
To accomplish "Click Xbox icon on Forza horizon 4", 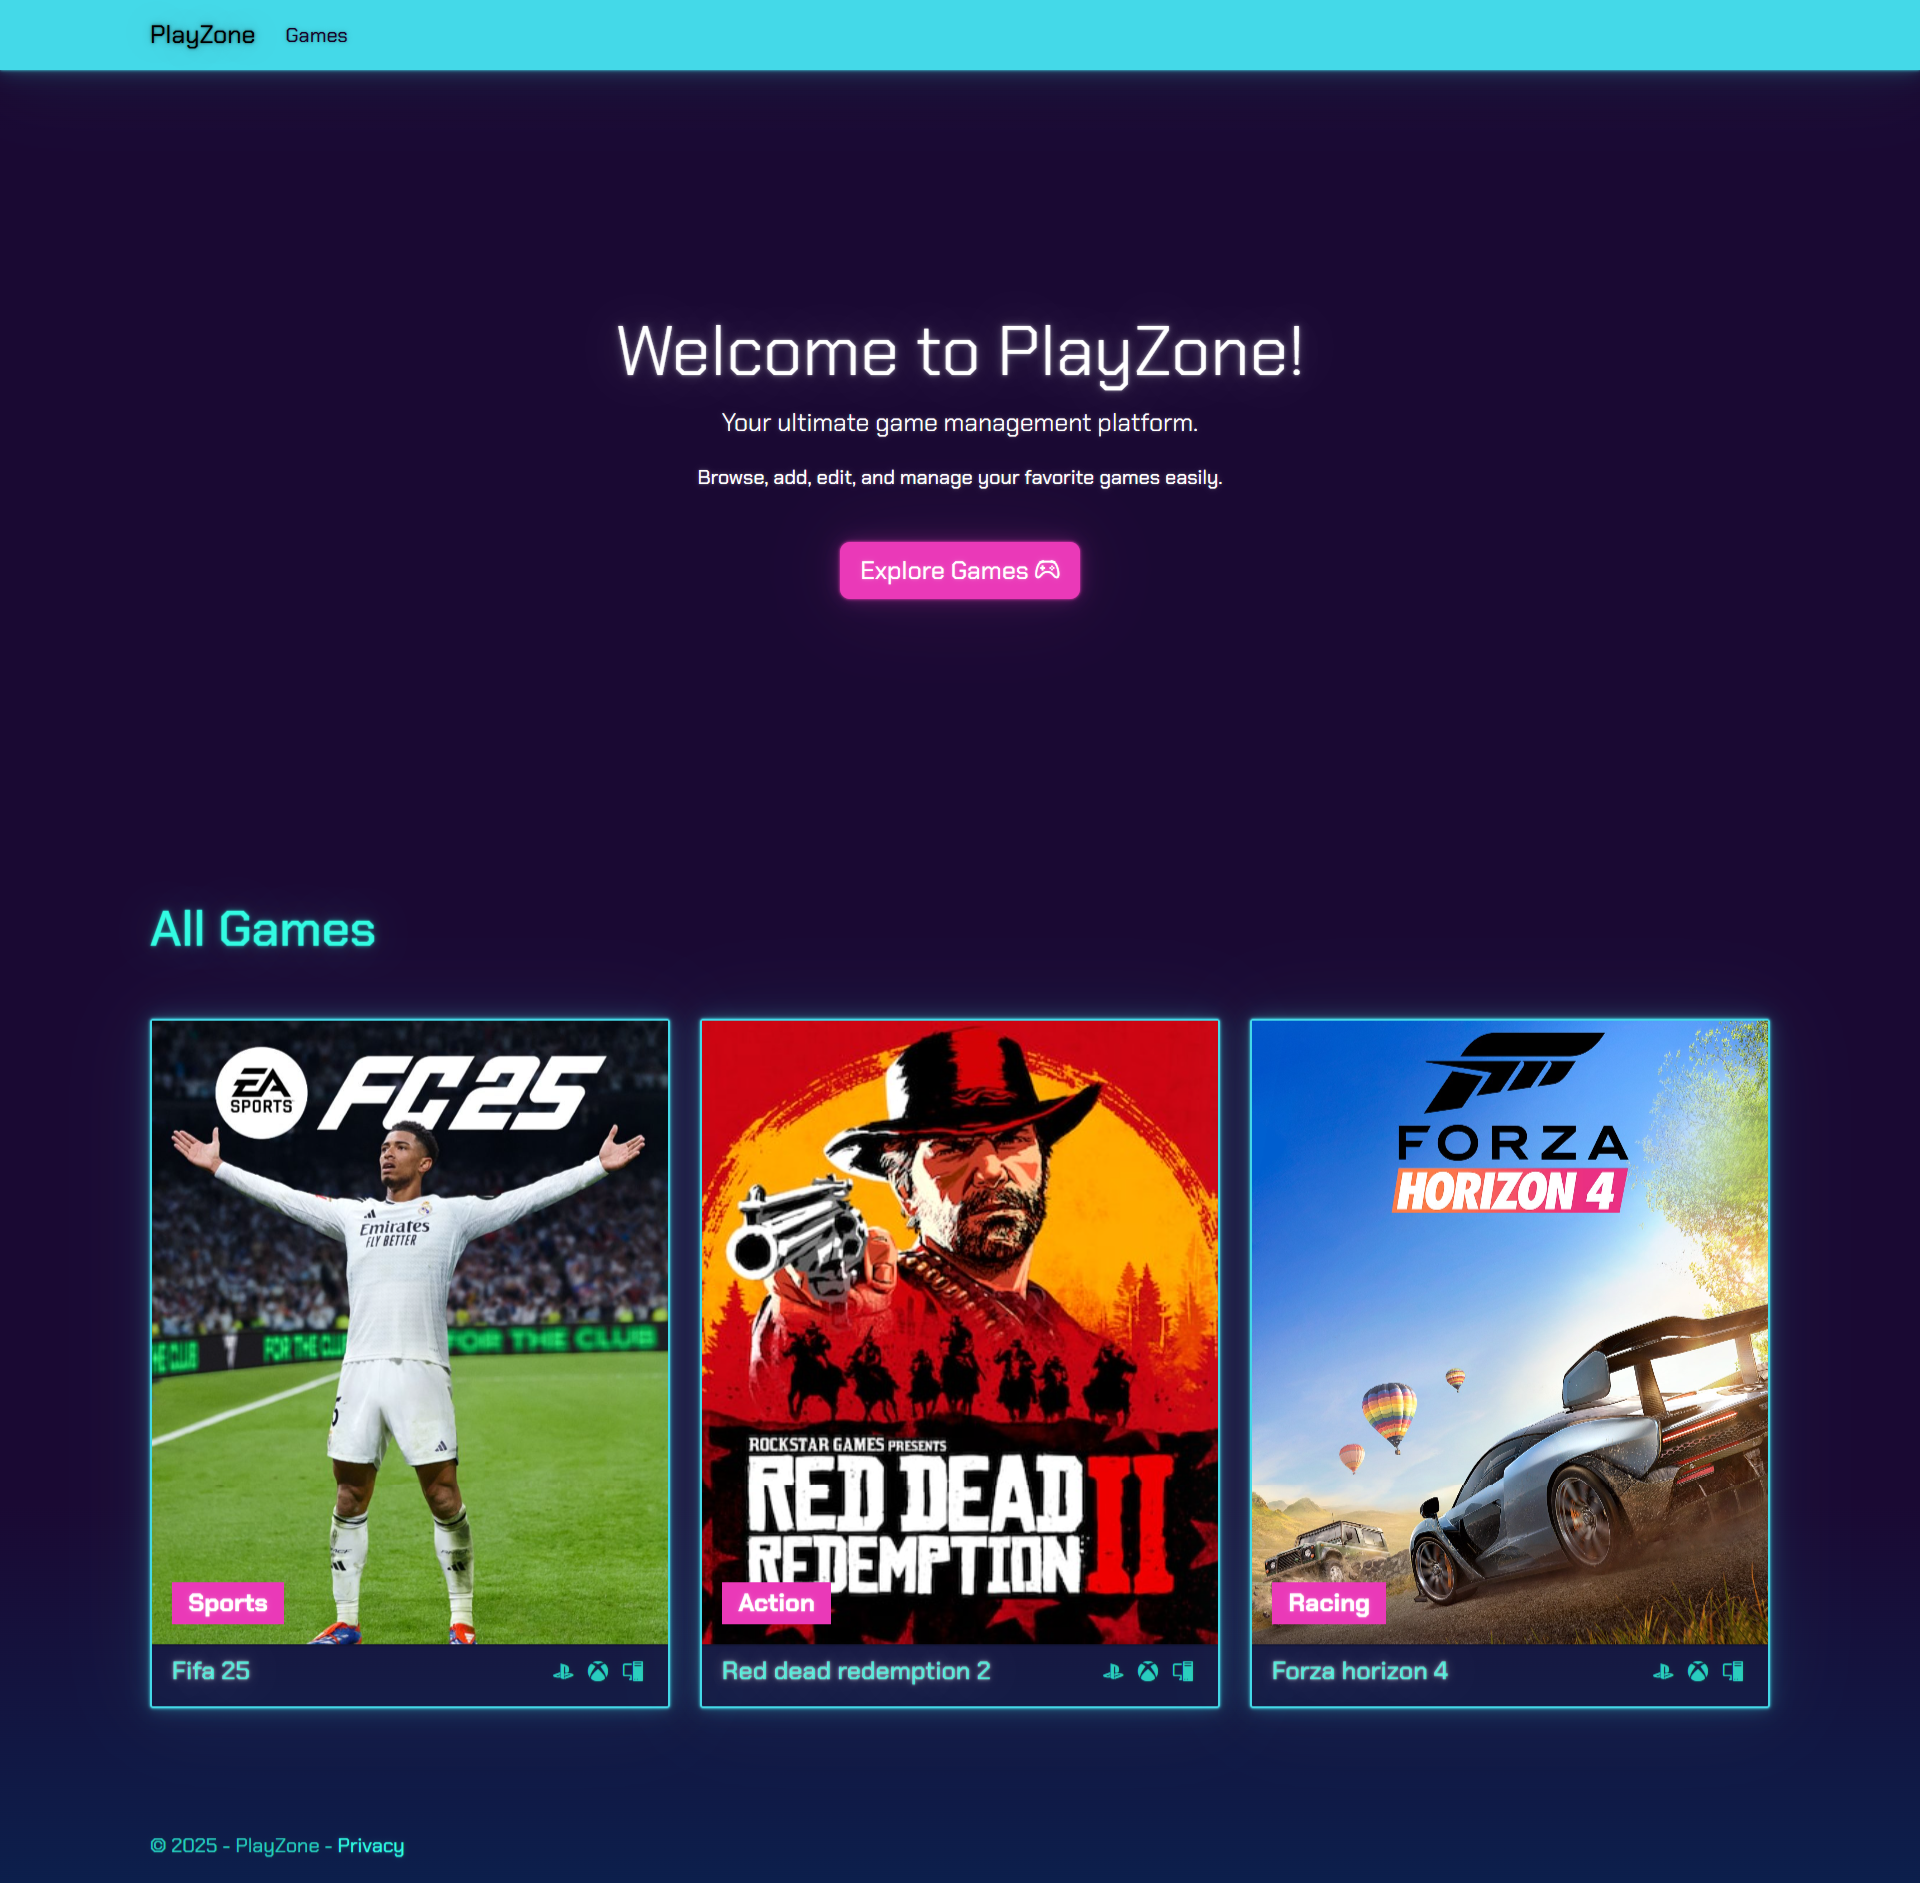I will pos(1698,1672).
